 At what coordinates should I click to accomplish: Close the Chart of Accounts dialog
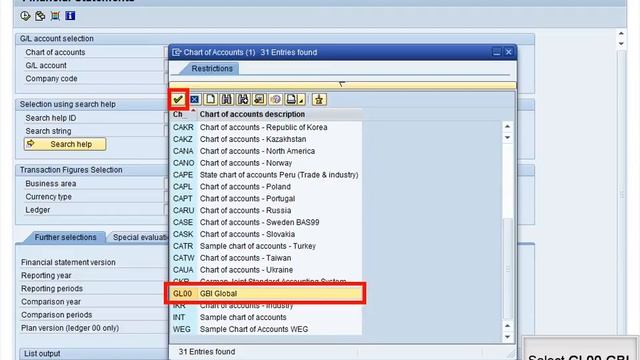pyautogui.click(x=509, y=52)
